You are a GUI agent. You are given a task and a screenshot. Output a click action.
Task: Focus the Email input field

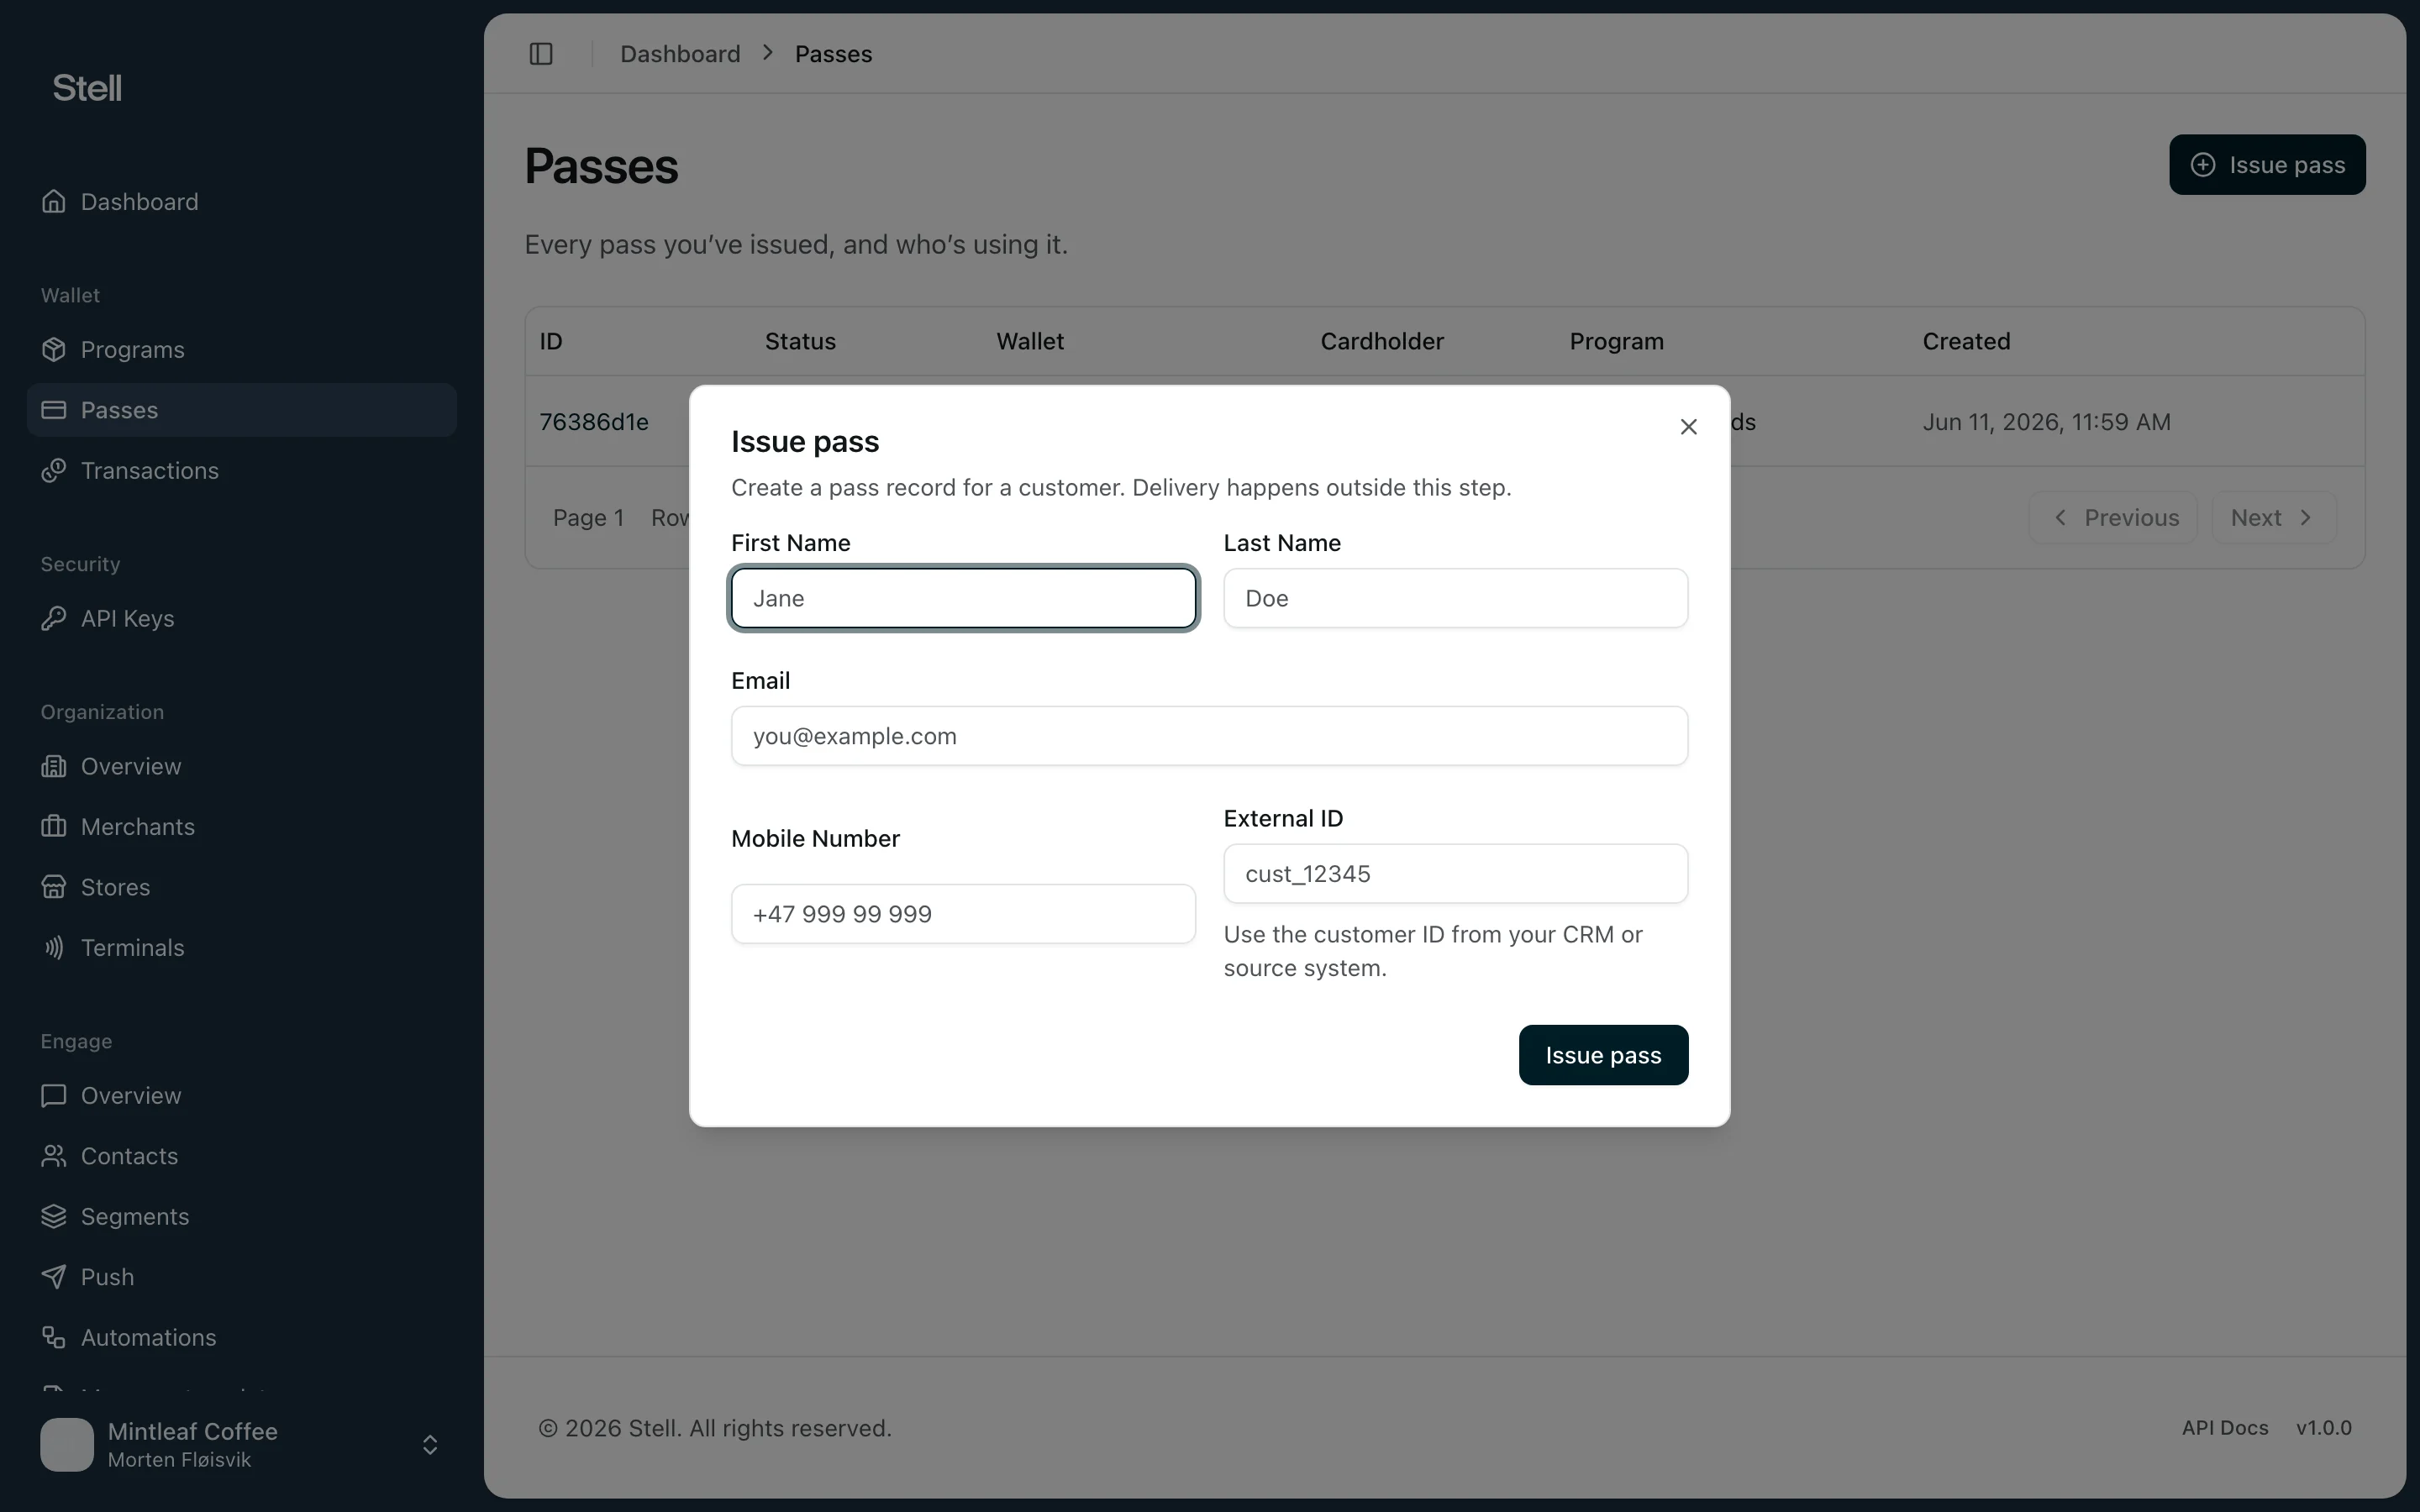(1210, 736)
